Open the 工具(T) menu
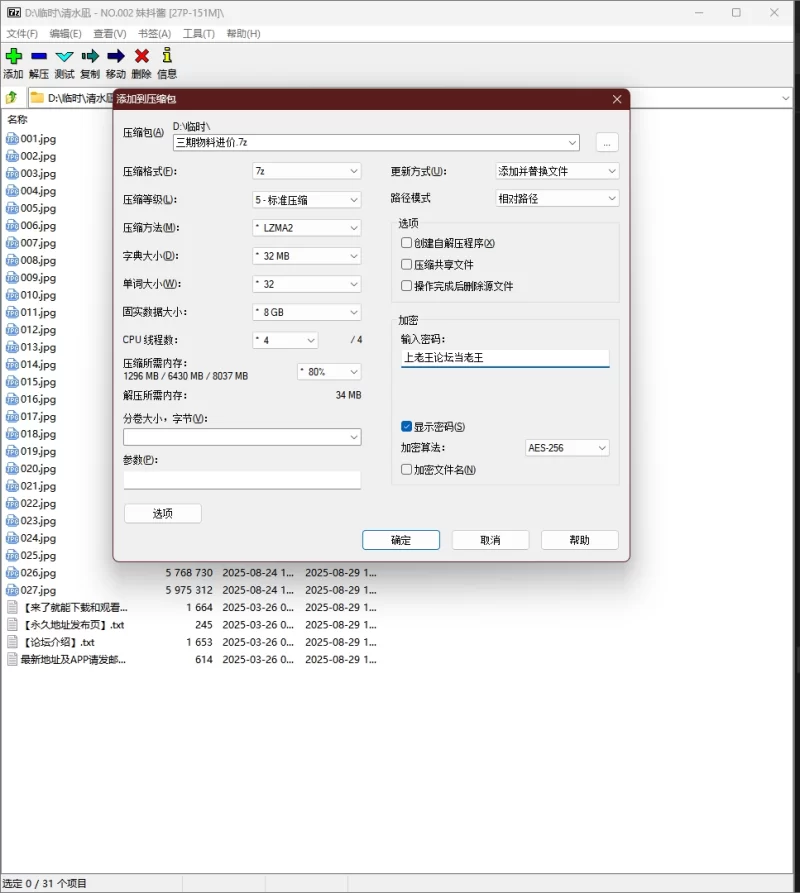800x893 pixels. (x=199, y=34)
